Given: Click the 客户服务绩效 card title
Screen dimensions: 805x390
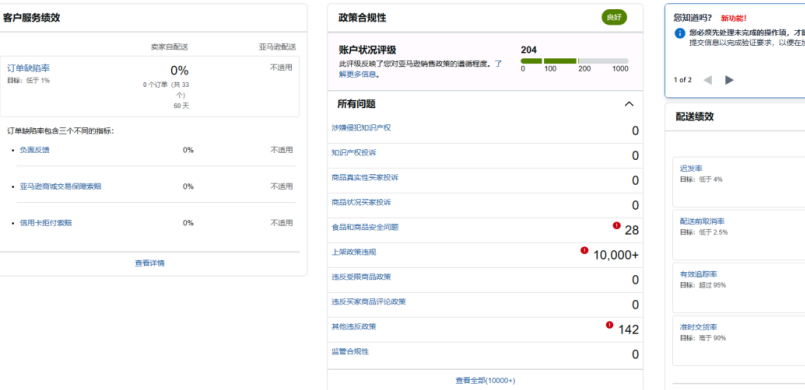Looking at the screenshot, I should click(x=32, y=17).
